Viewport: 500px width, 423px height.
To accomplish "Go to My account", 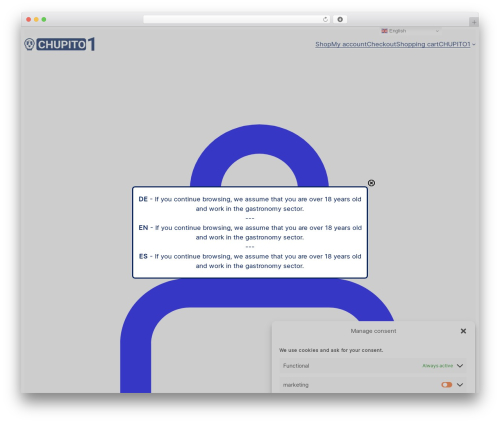I will point(349,44).
